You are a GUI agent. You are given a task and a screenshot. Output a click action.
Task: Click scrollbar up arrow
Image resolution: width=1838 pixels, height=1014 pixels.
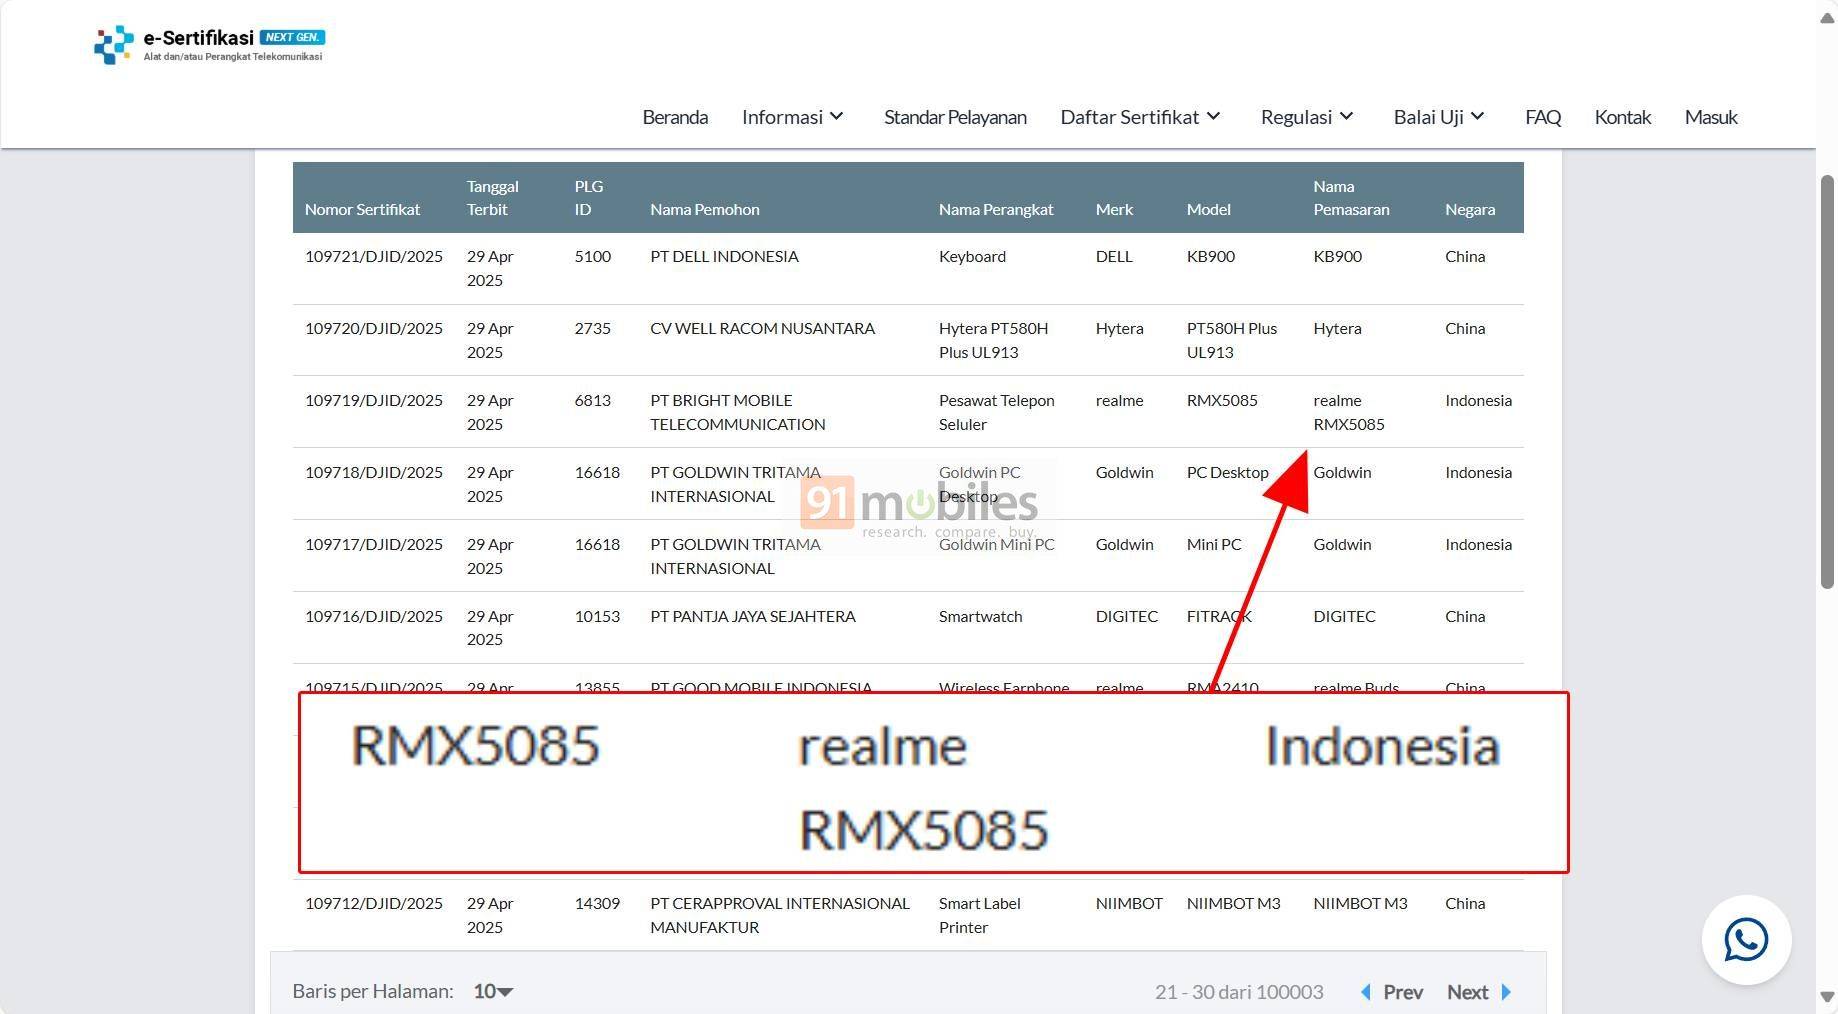pyautogui.click(x=1827, y=19)
